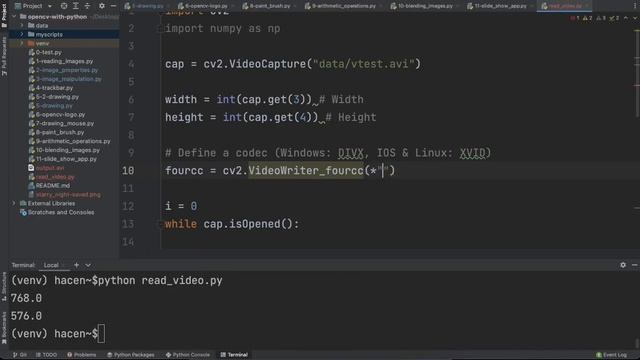Open the Event Log
The width and height of the screenshot is (640, 360).
click(611, 355)
